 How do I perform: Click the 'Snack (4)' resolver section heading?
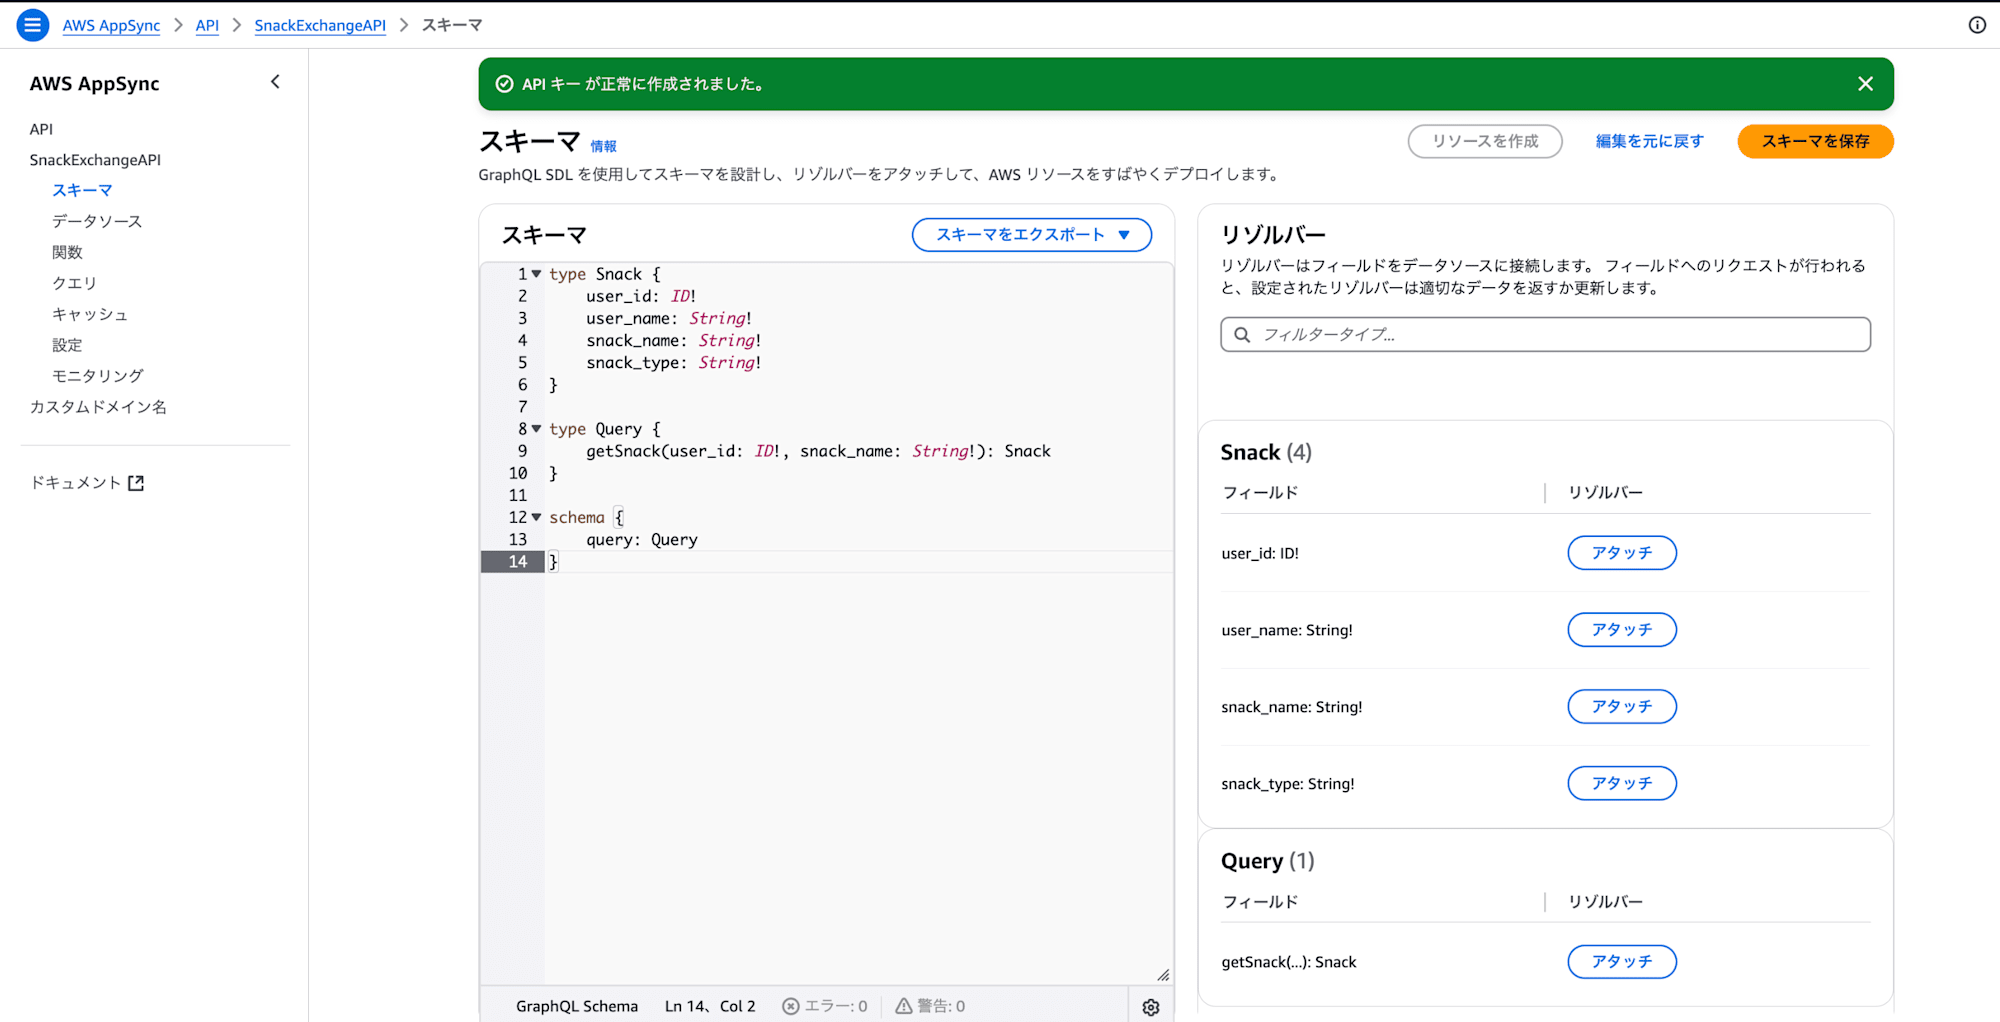click(x=1266, y=453)
